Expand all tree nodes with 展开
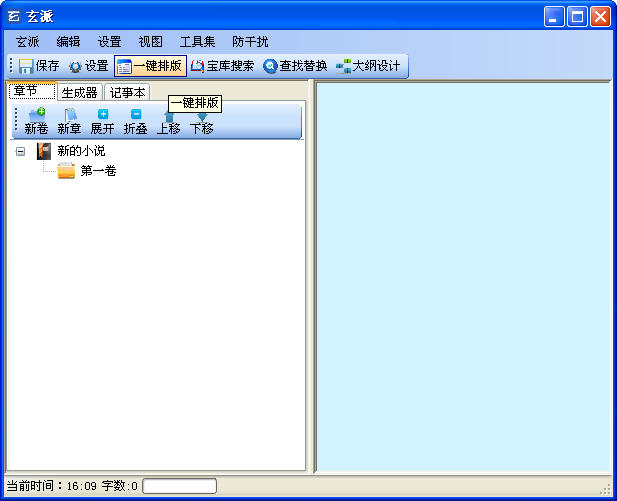 pyautogui.click(x=102, y=122)
